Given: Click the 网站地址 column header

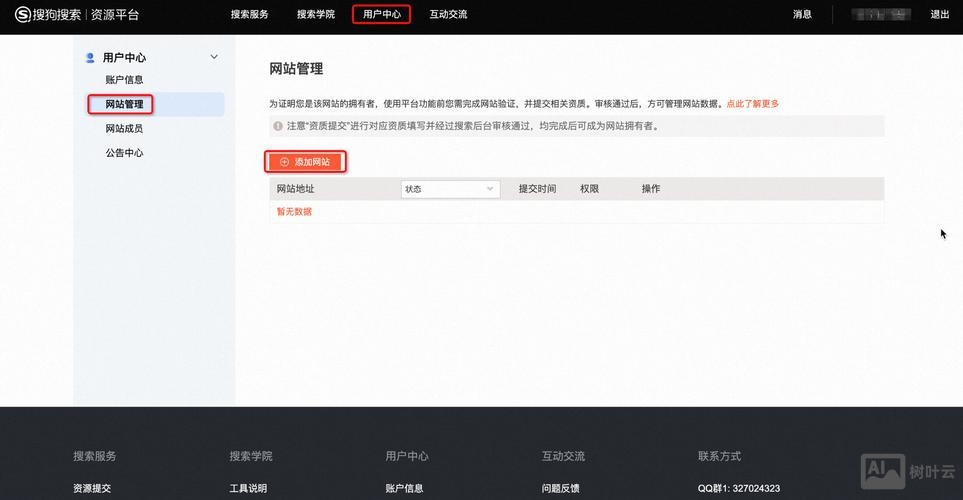Looking at the screenshot, I should click(295, 189).
